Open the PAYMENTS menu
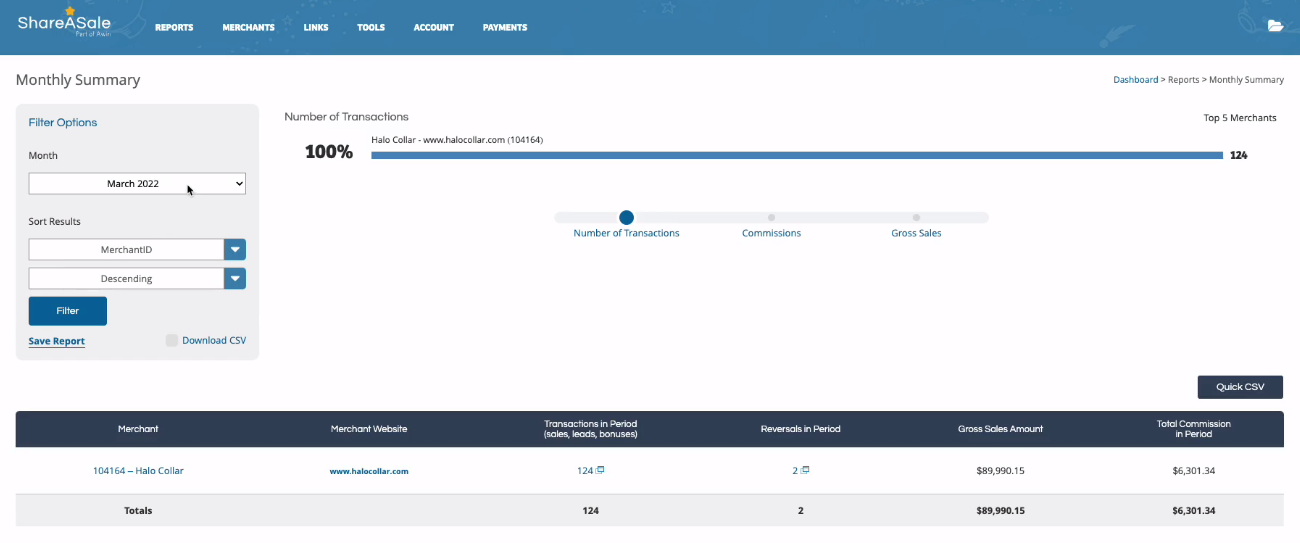This screenshot has width=1300, height=543. click(505, 27)
